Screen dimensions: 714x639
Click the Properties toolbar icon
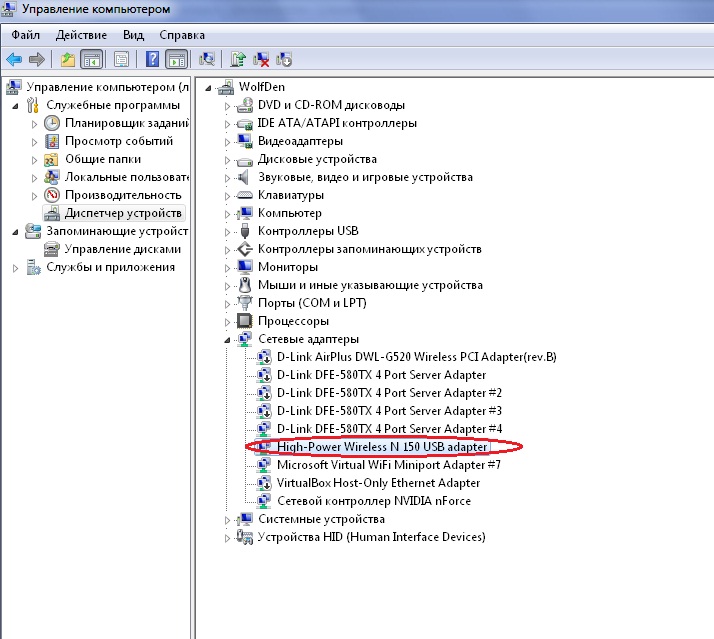(x=120, y=59)
